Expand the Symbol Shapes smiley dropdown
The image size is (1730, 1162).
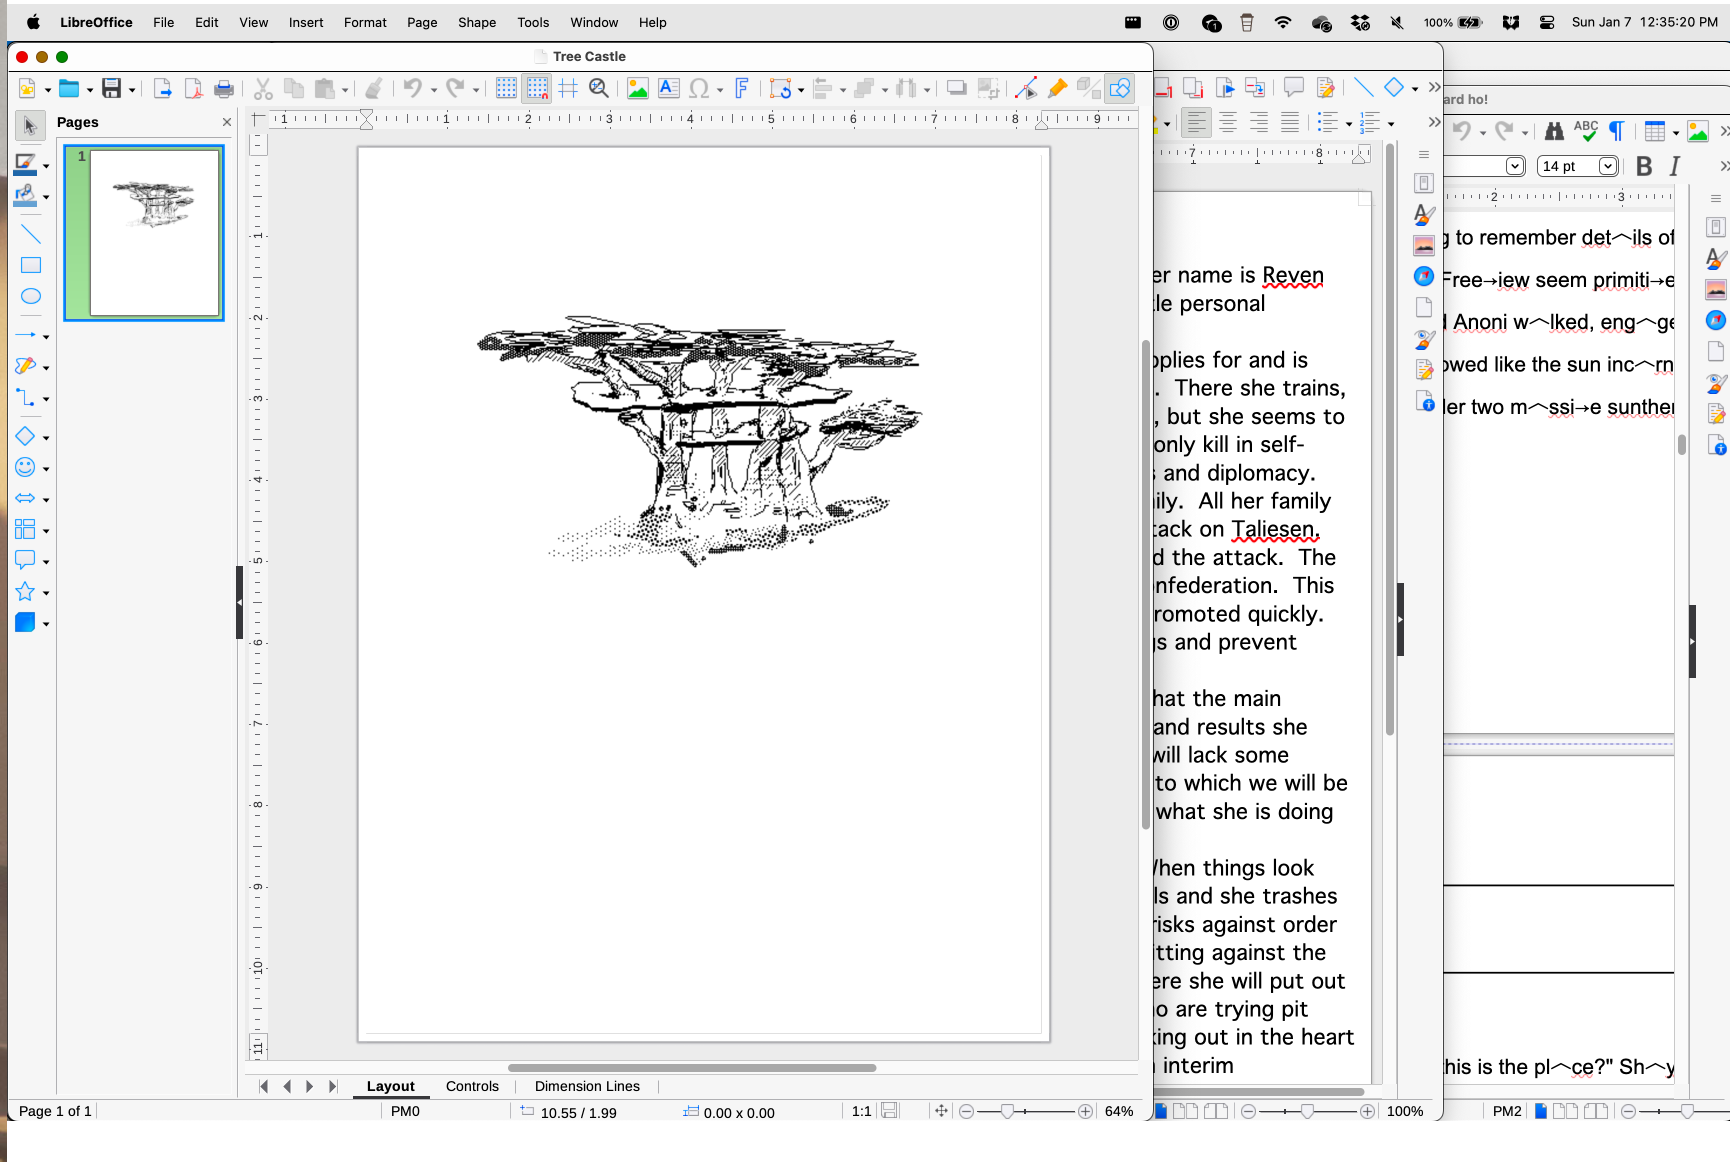click(46, 469)
